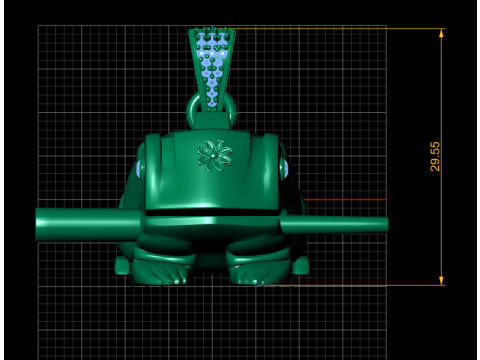This screenshot has height=360, width=480.
Task: Select the ring loop under the bail
Action: pos(212,111)
